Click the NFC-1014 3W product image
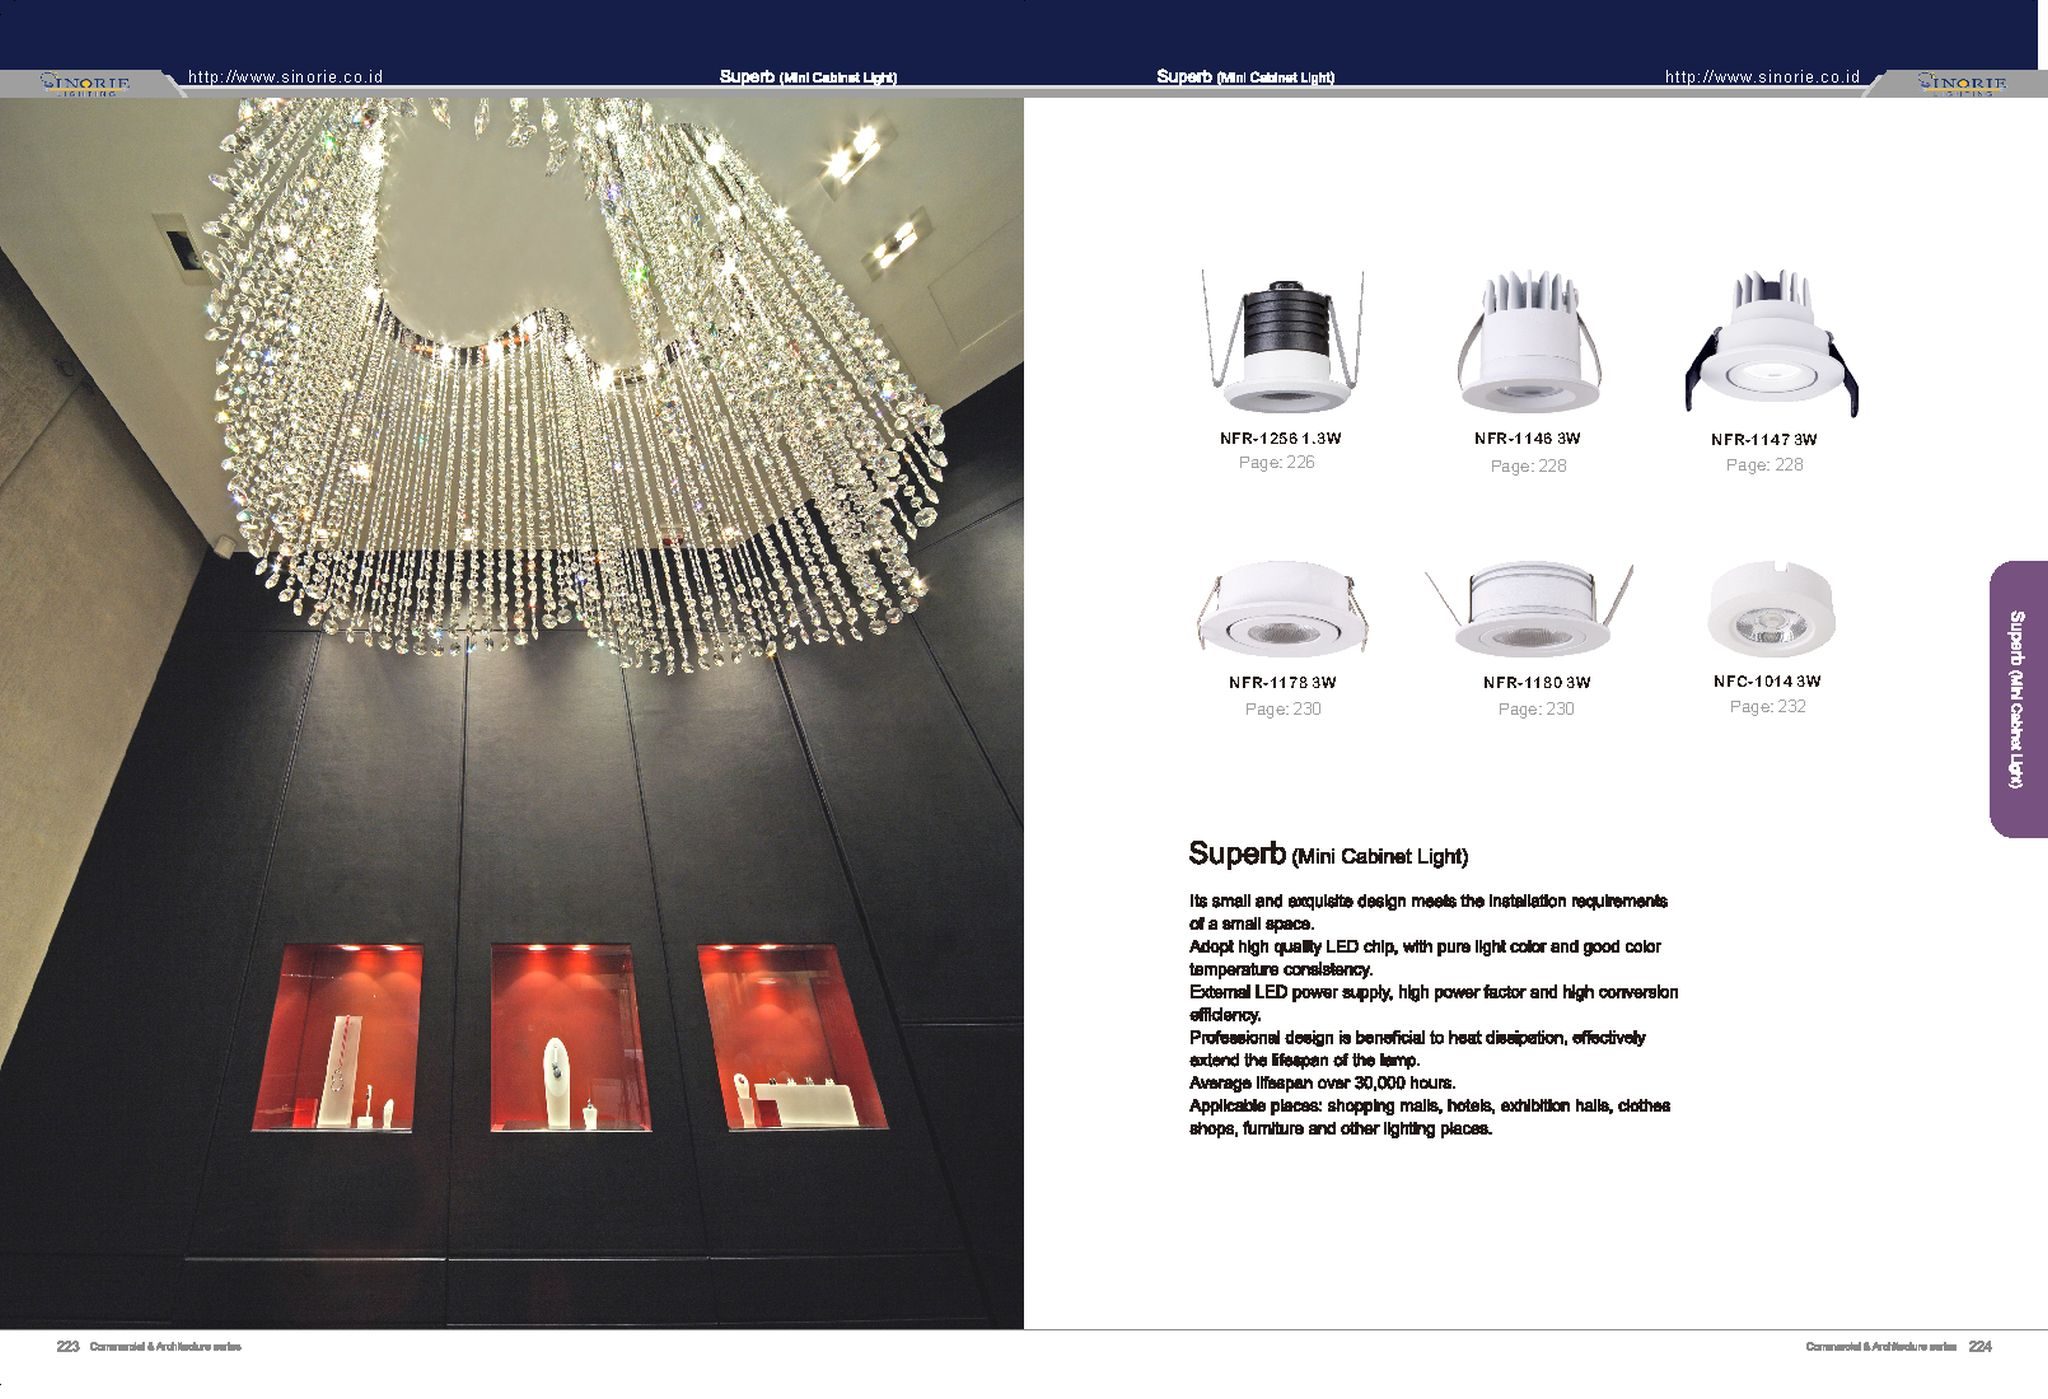The height and width of the screenshot is (1399, 2048). click(1770, 610)
